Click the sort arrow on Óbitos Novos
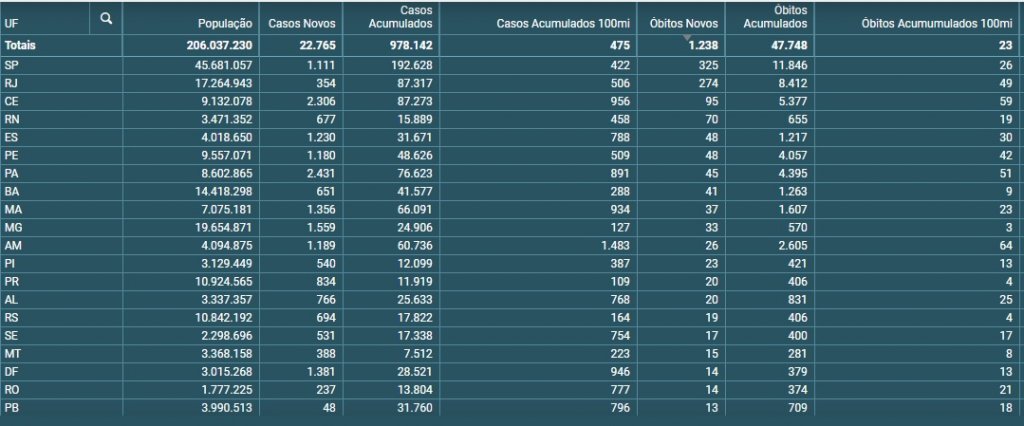 pyautogui.click(x=686, y=37)
